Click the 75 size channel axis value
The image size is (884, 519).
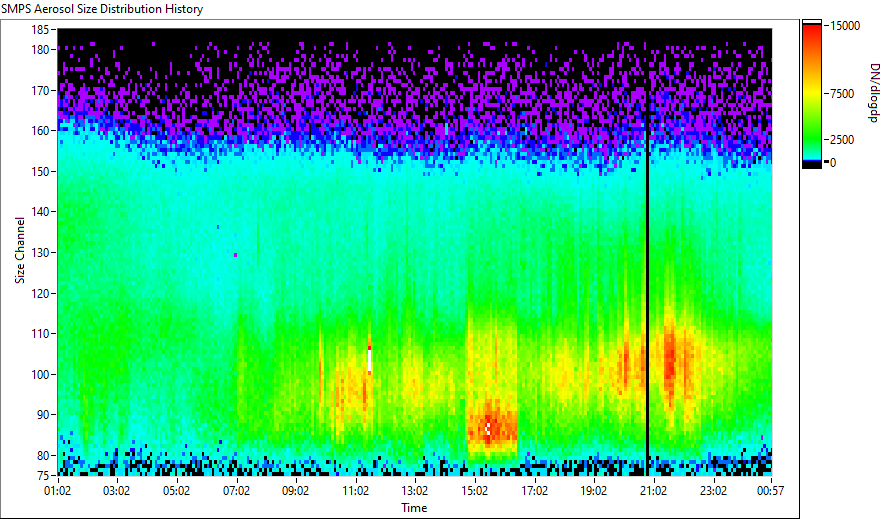click(43, 476)
